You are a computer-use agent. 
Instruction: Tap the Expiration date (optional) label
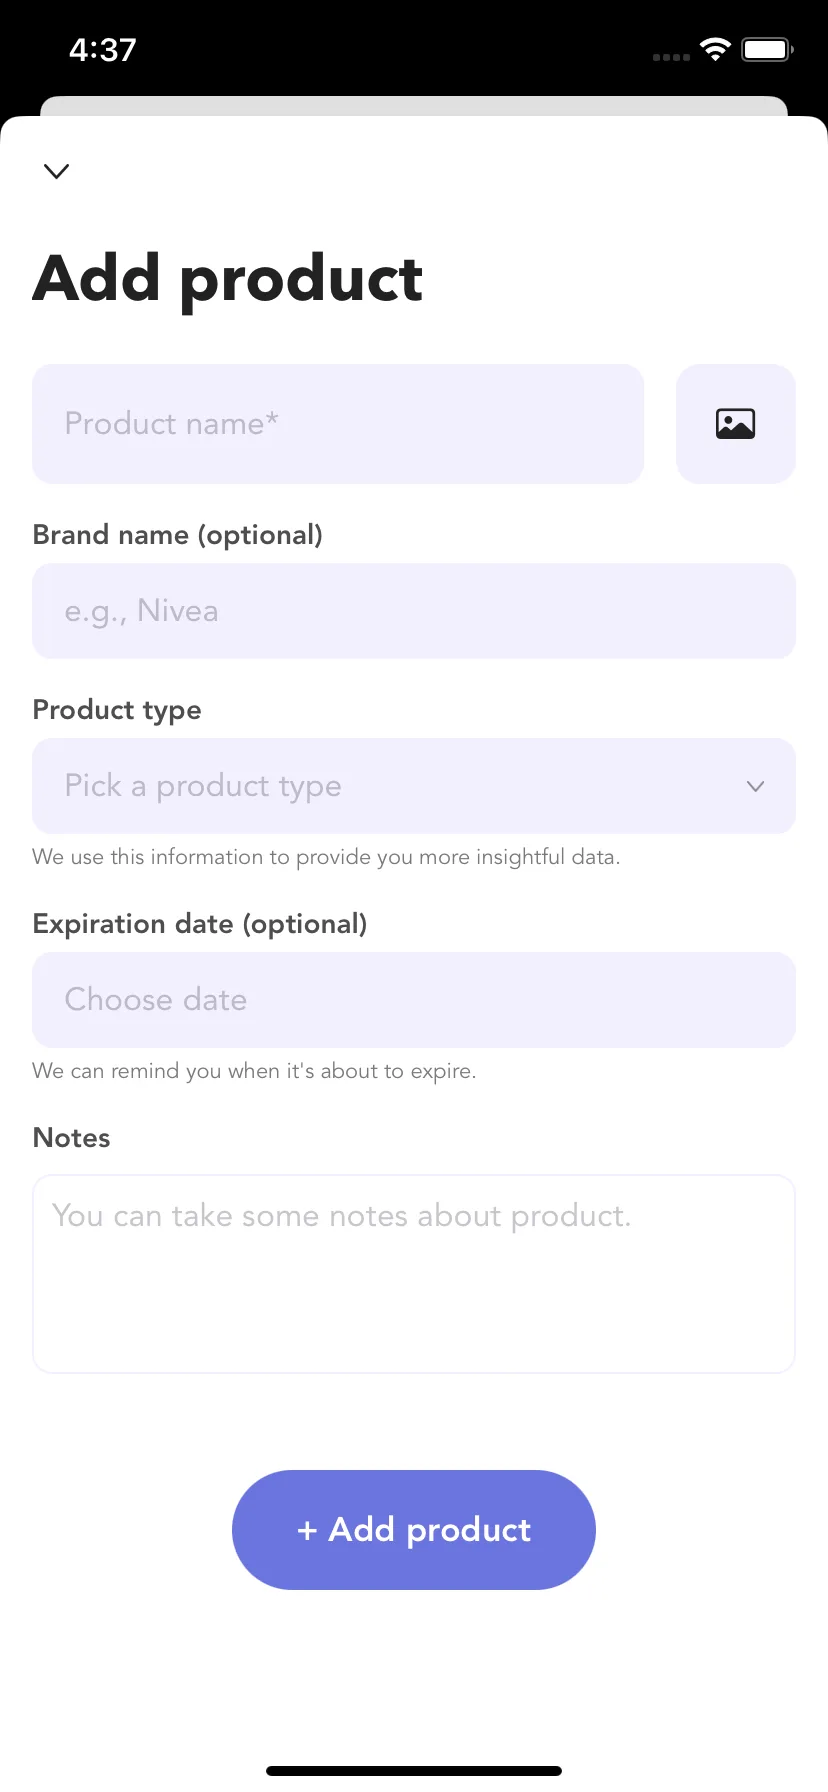point(200,924)
